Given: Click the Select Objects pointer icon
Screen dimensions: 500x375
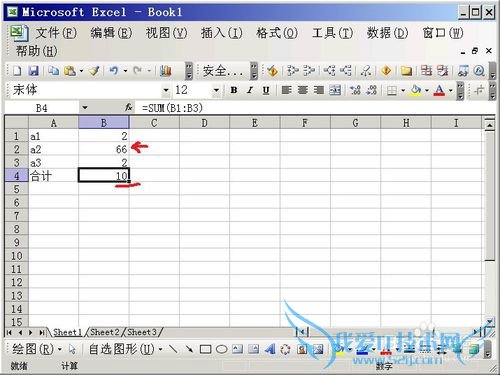Looking at the screenshot, I should [72, 349].
